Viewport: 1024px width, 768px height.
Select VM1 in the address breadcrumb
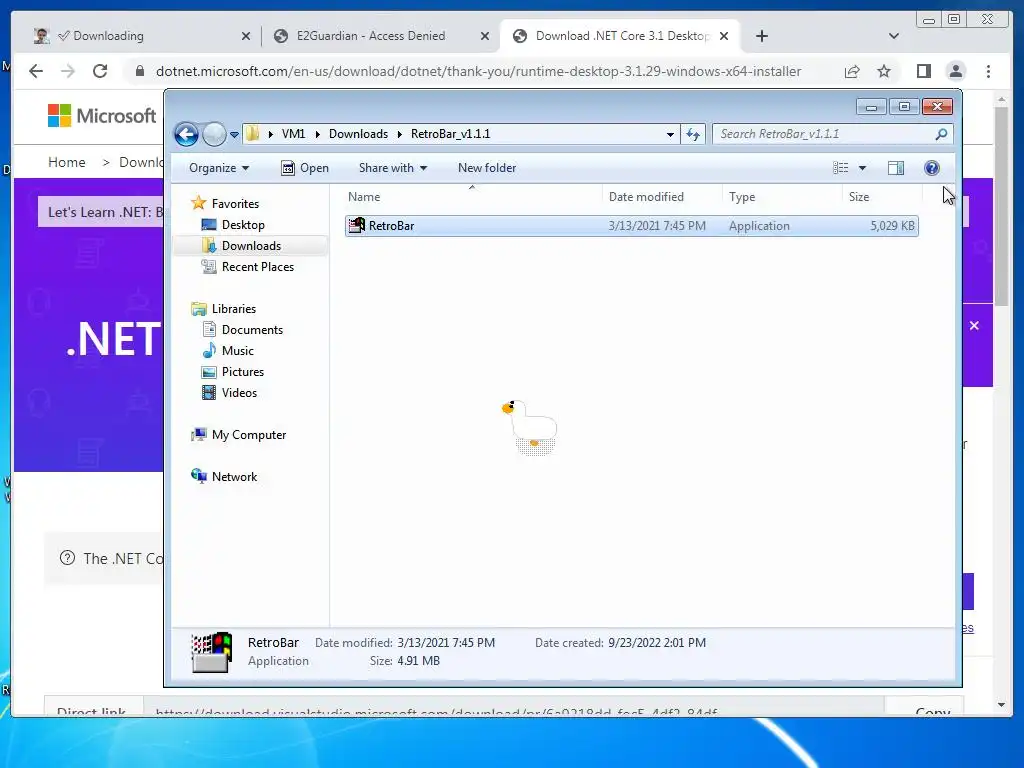tap(293, 134)
